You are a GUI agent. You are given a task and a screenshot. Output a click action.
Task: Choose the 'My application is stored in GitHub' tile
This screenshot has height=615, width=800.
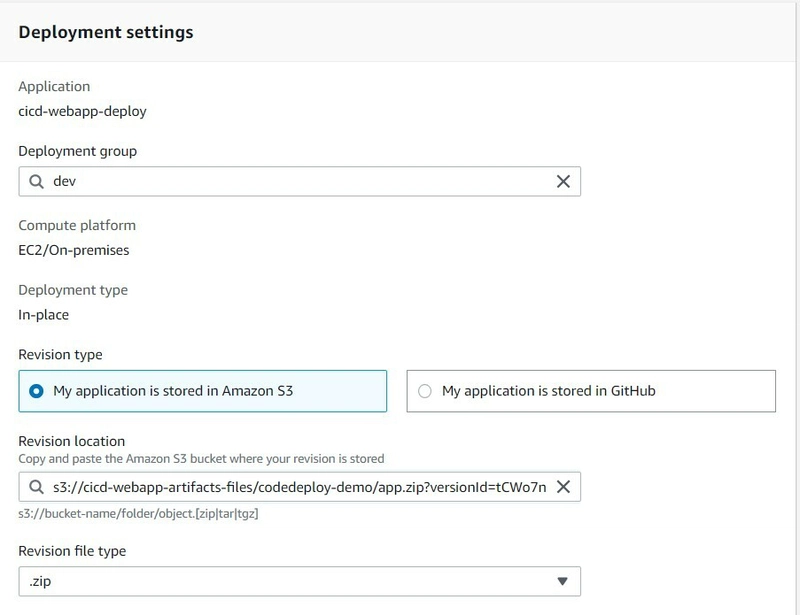tap(591, 391)
